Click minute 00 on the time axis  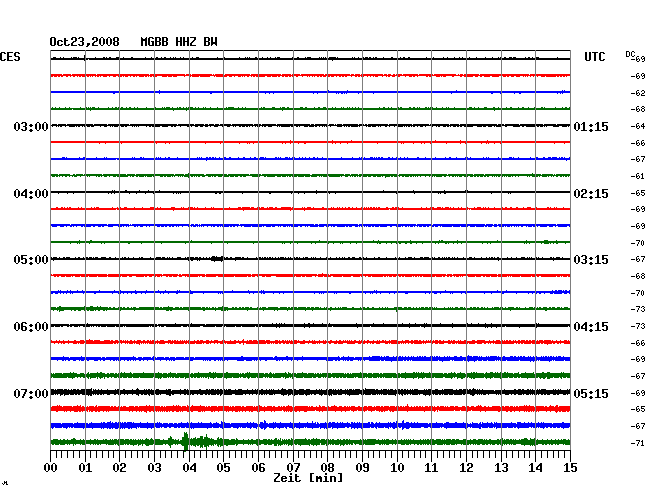pyautogui.click(x=51, y=468)
